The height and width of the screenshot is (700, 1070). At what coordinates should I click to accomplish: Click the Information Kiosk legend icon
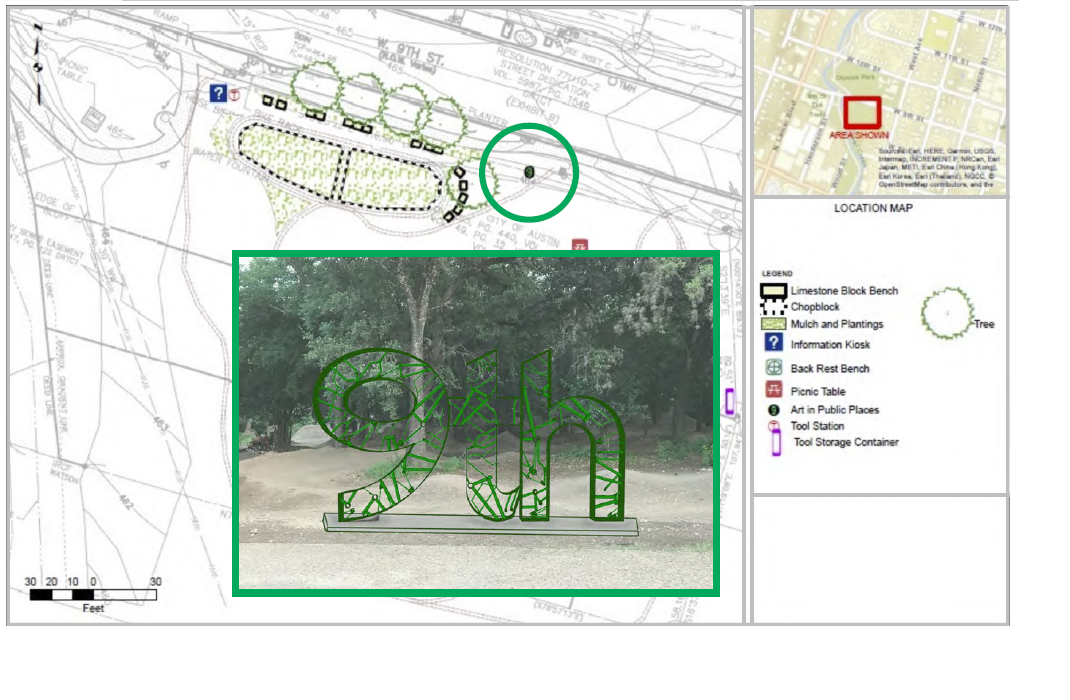click(772, 344)
